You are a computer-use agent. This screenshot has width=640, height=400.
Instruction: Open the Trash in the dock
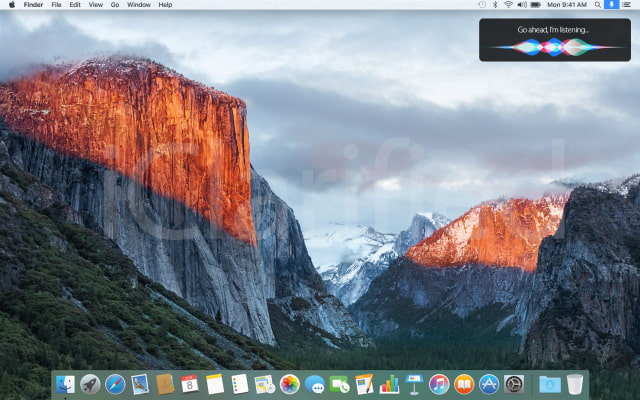[575, 384]
